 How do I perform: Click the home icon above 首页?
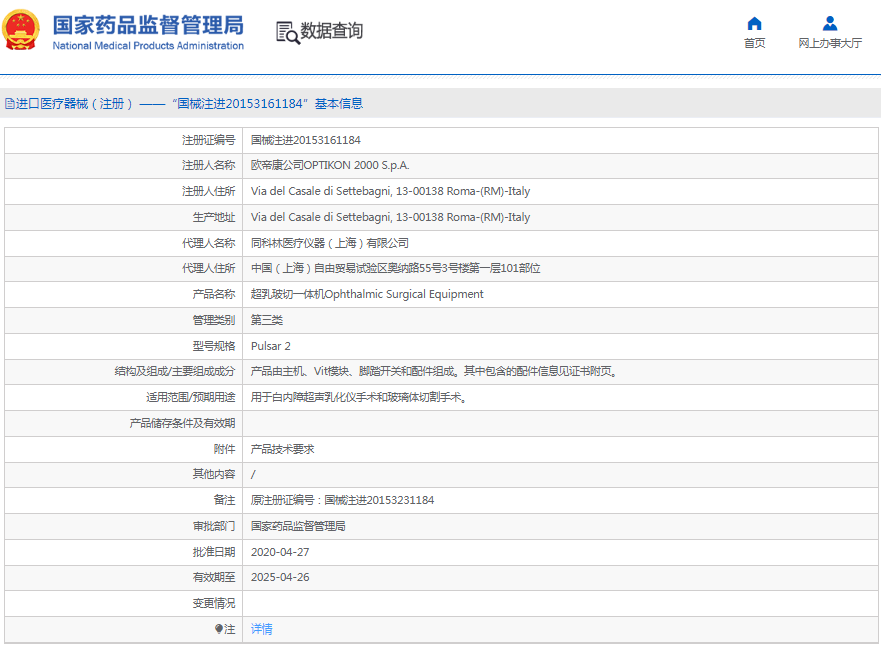pyautogui.click(x=754, y=23)
